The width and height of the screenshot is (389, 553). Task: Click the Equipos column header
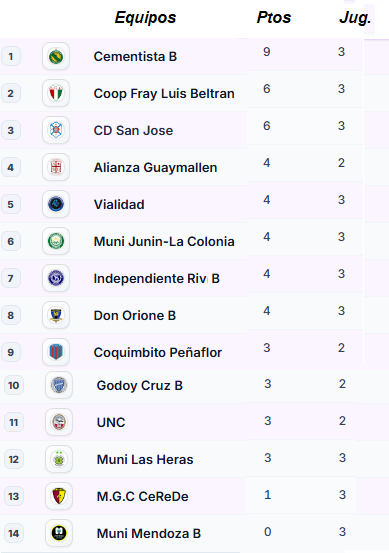145,18
